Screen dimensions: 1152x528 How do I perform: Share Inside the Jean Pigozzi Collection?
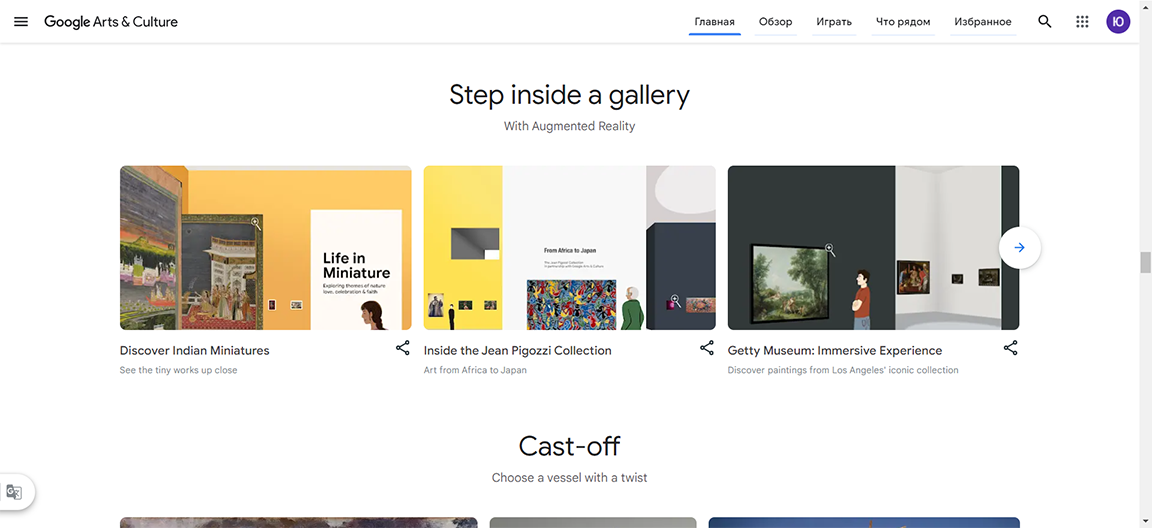tap(707, 348)
